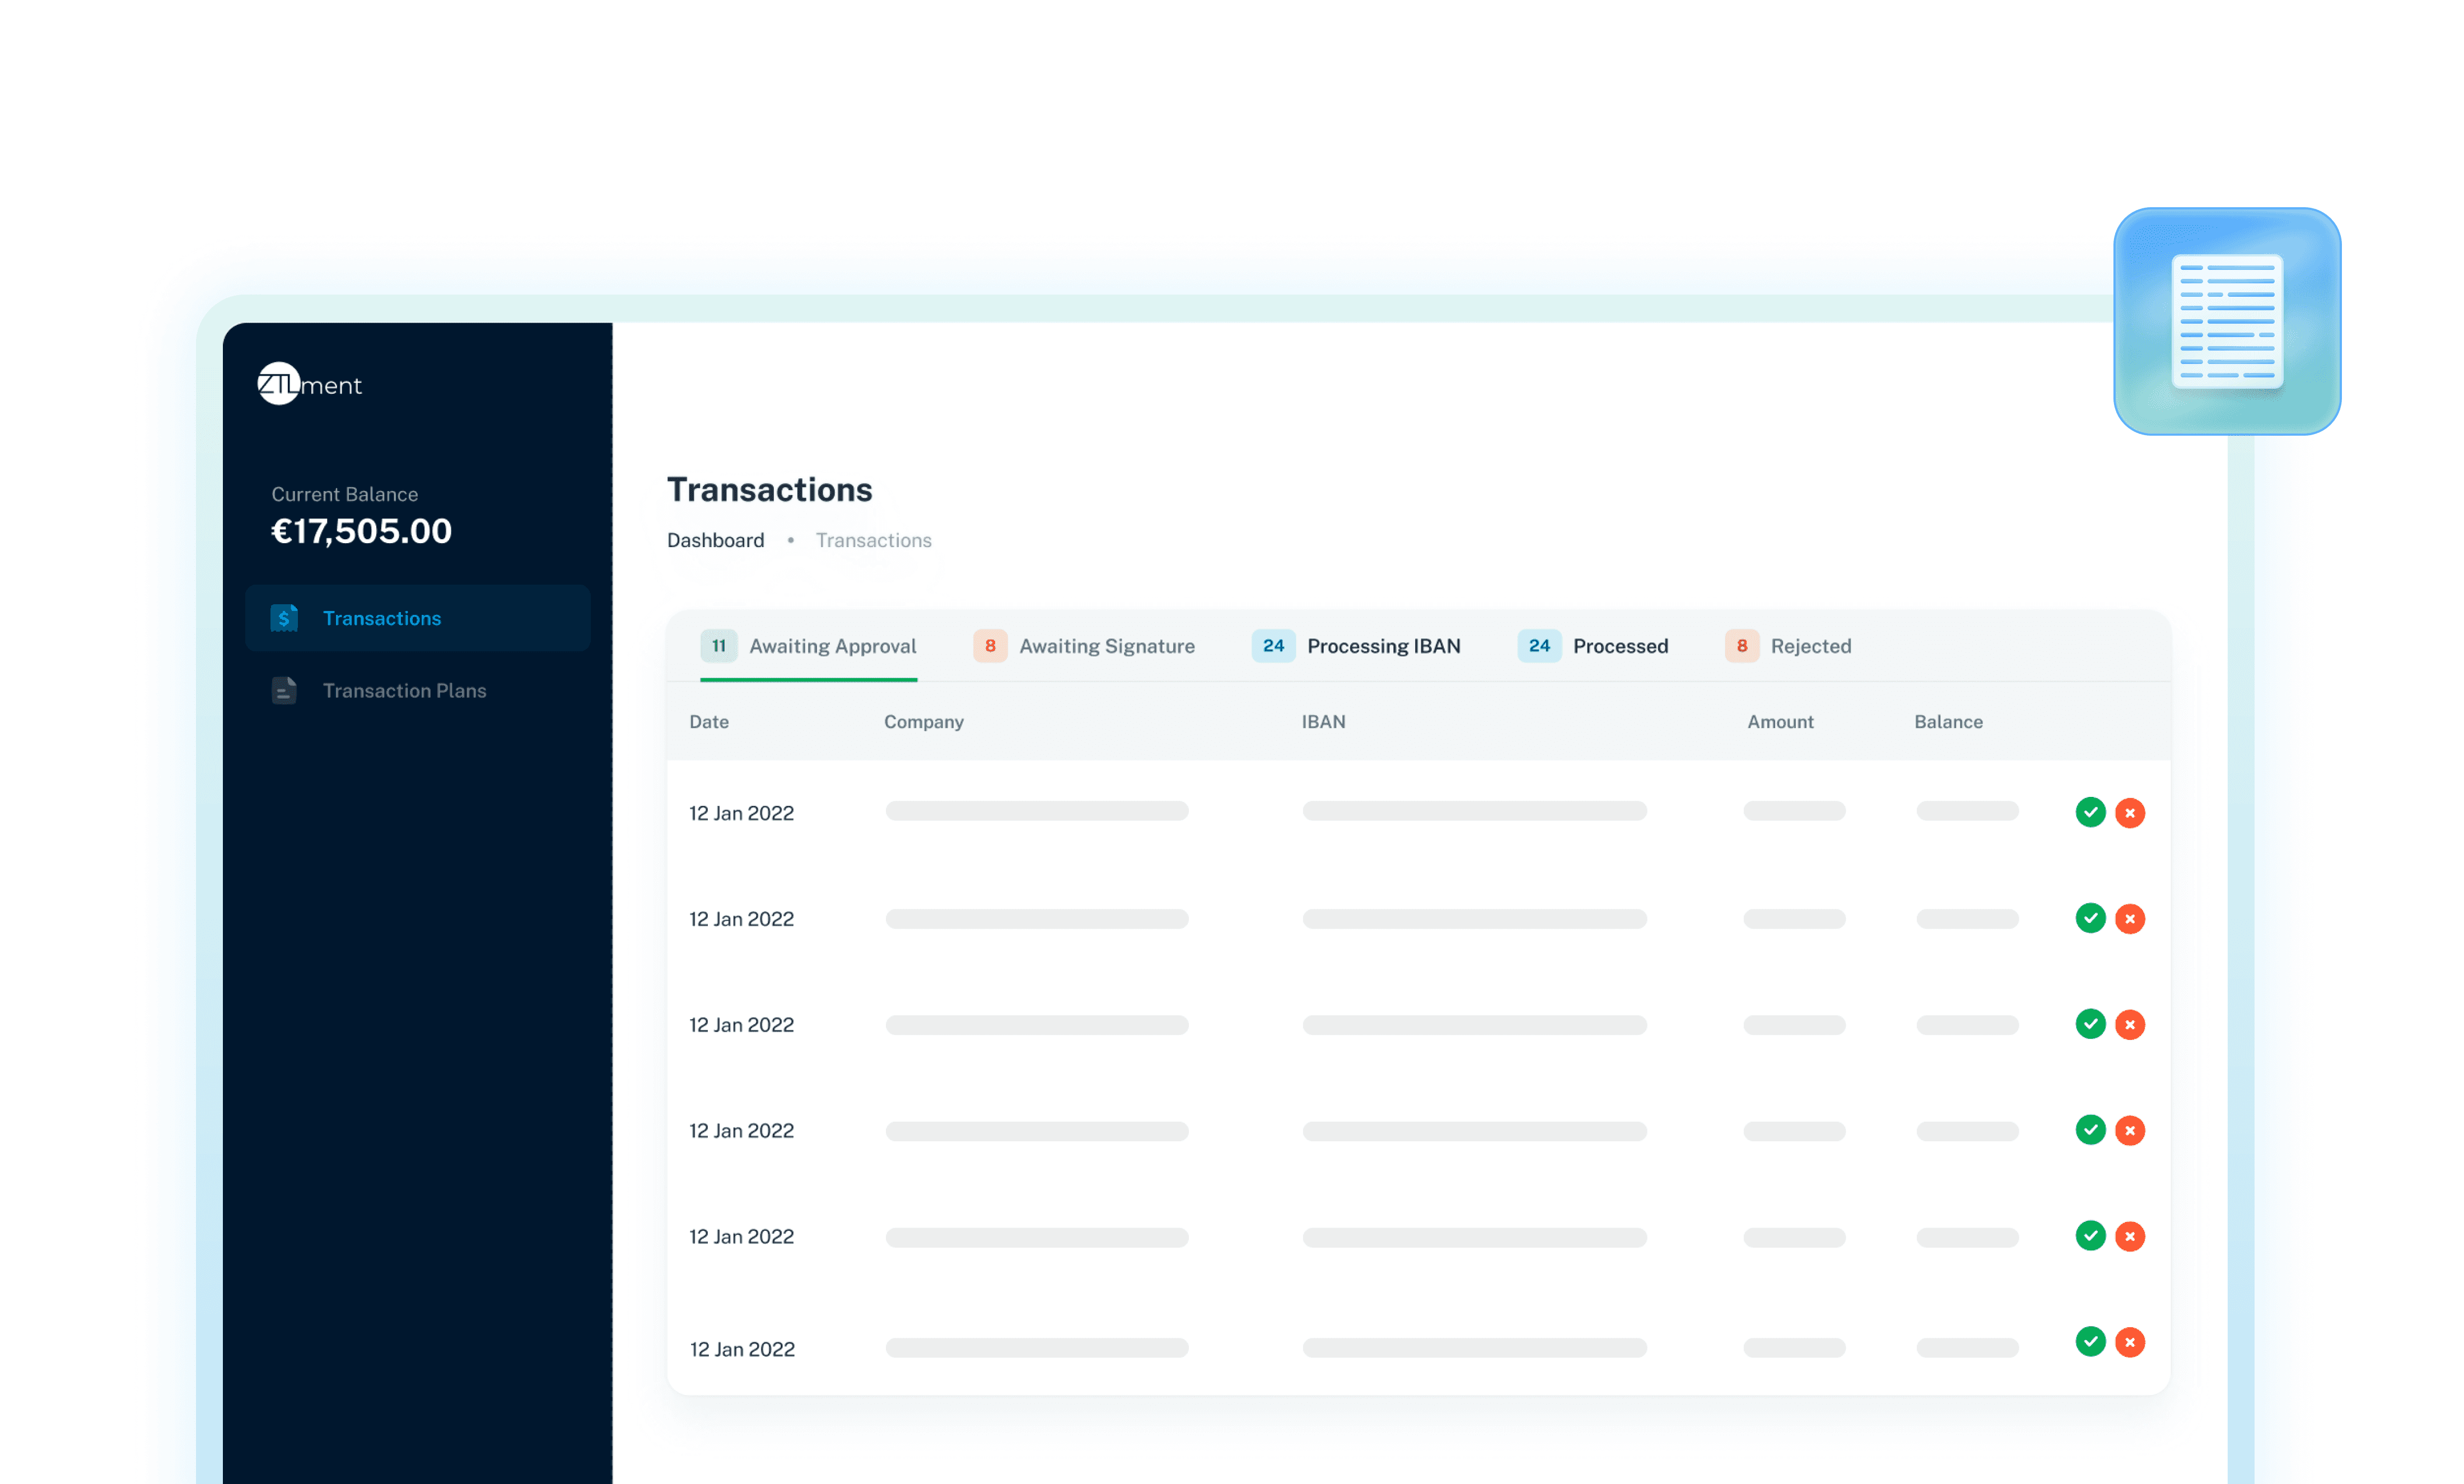The height and width of the screenshot is (1484, 2464).
Task: Go to the Dashboard breadcrumb link
Action: coord(715,540)
